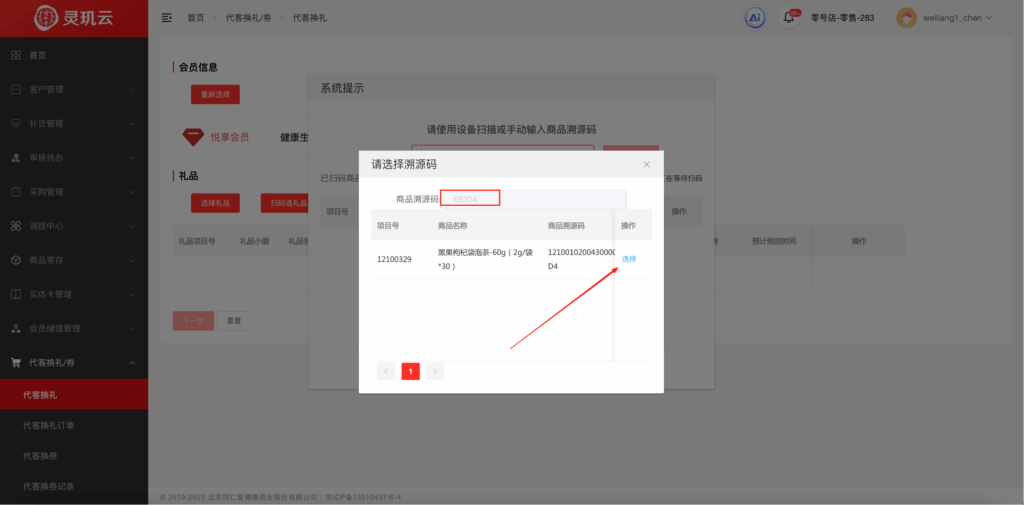
Task: Go to the previous page in pagination
Action: click(x=386, y=371)
